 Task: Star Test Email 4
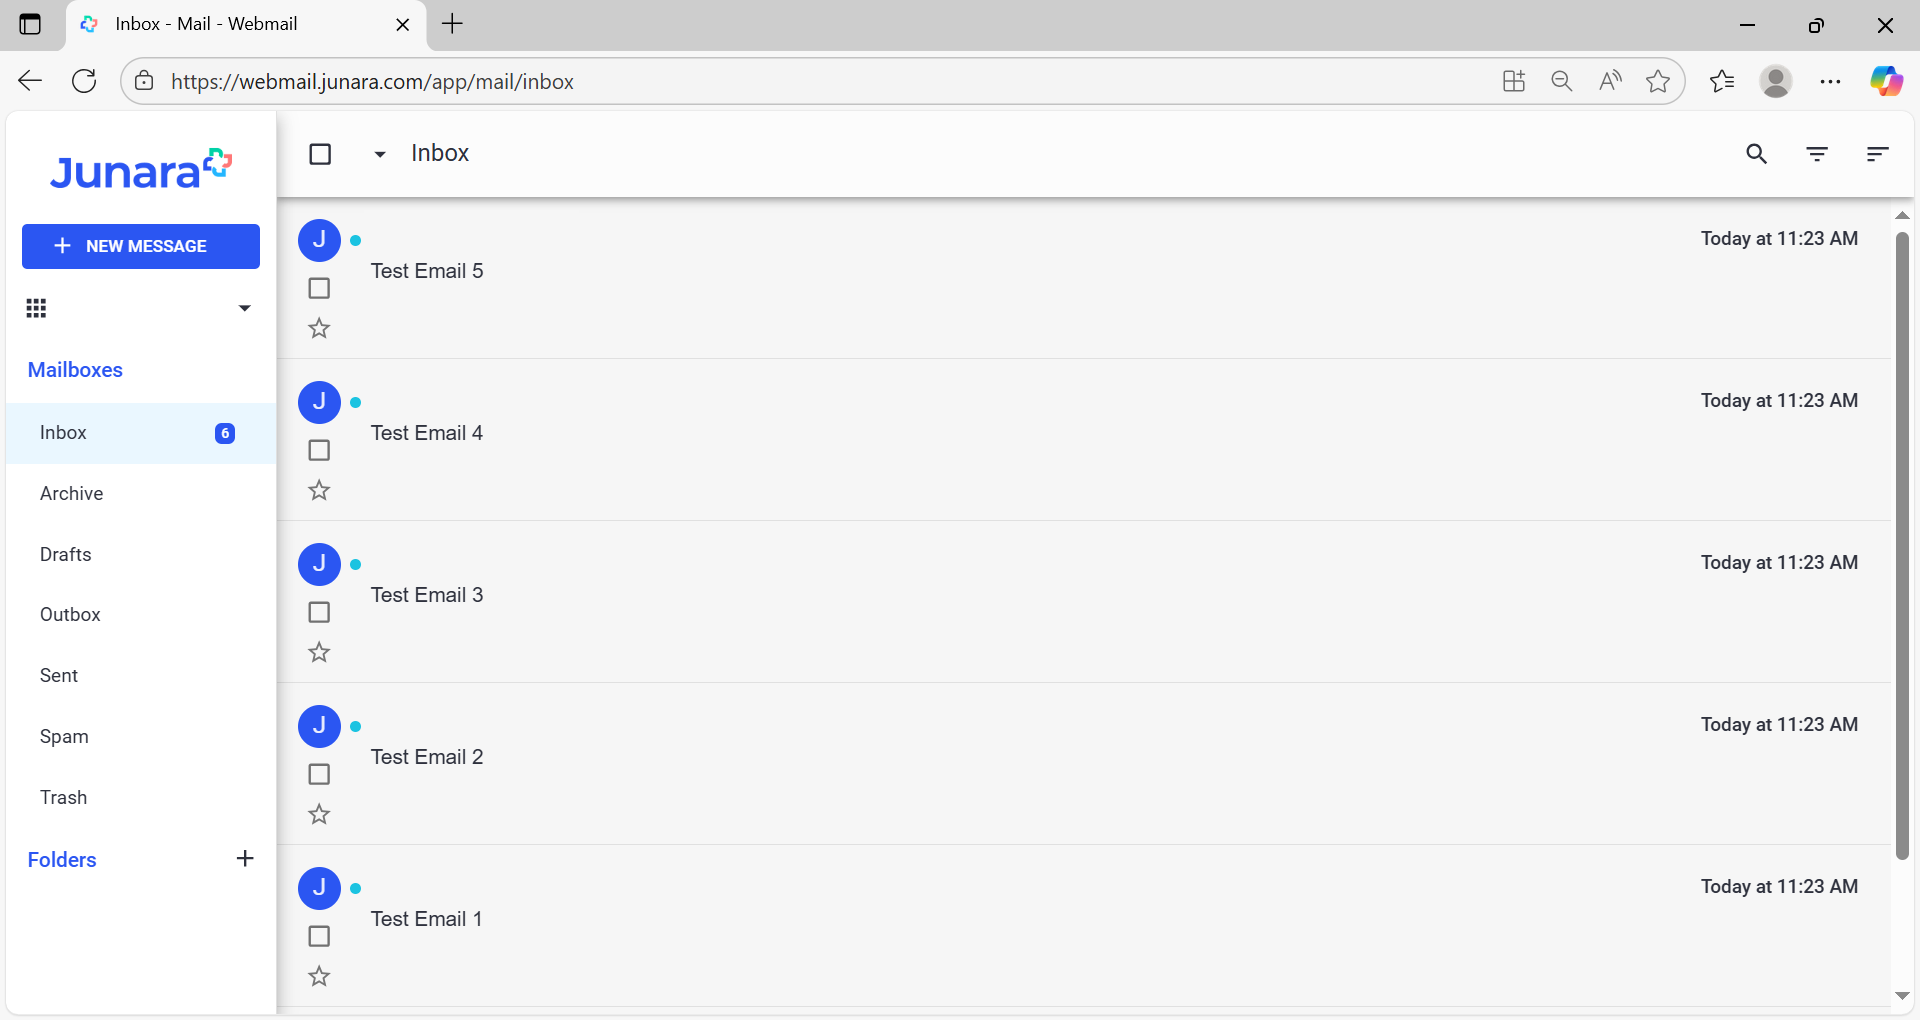tap(319, 490)
